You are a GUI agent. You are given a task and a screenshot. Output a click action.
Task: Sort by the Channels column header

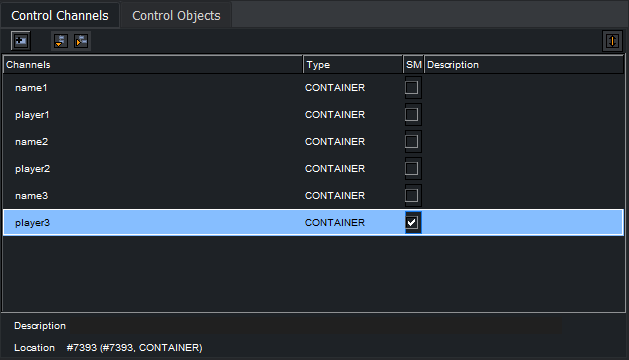click(x=153, y=65)
